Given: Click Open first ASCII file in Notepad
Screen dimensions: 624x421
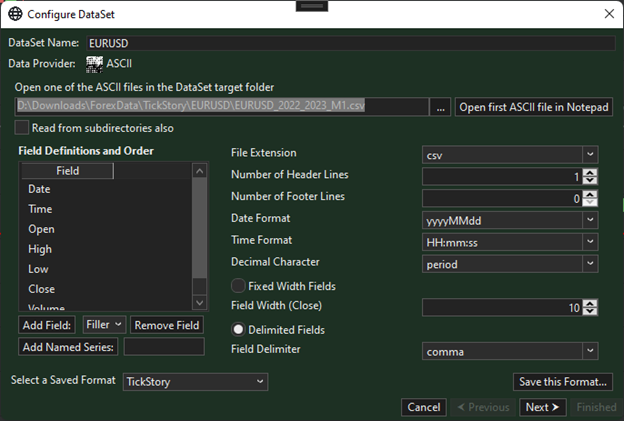Looking at the screenshot, I should [x=533, y=107].
